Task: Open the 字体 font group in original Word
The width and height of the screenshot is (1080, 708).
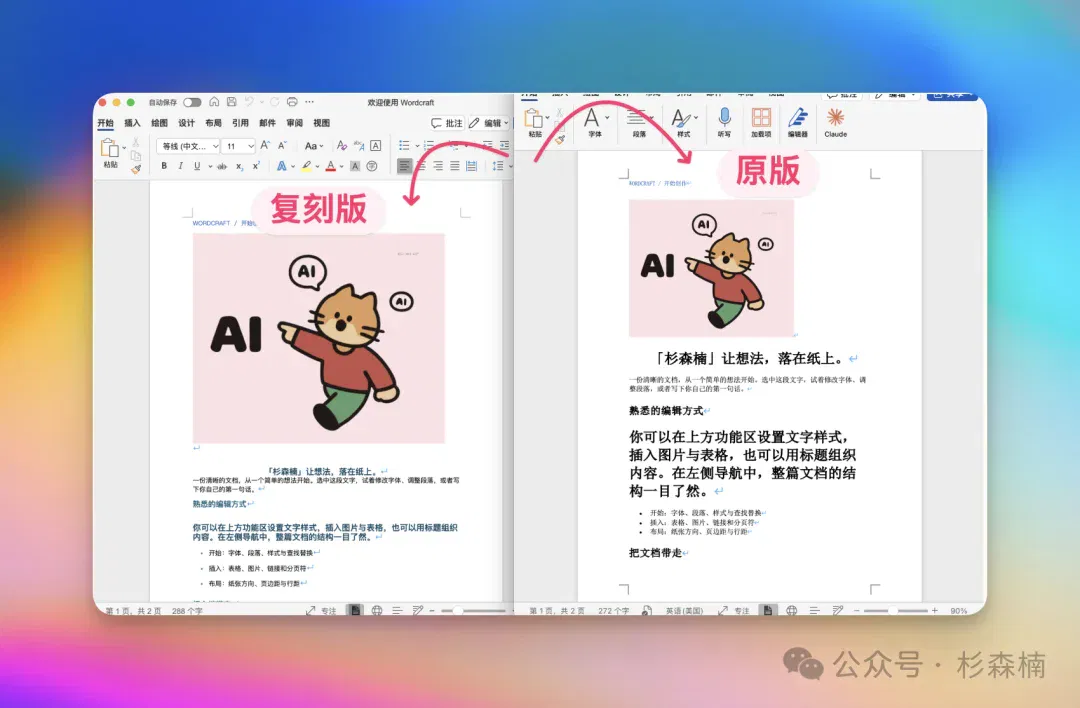Action: pyautogui.click(x=594, y=123)
